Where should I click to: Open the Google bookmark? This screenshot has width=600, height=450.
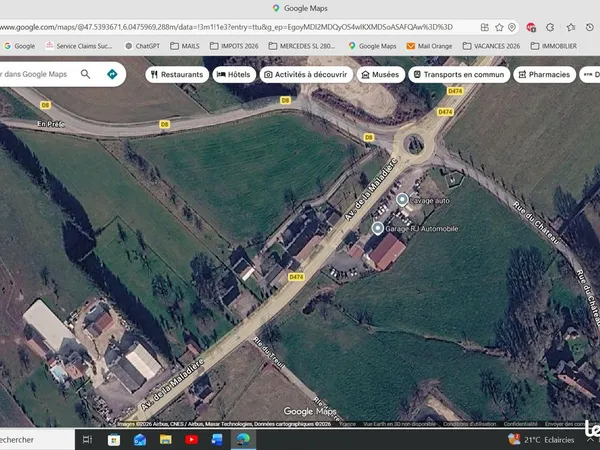point(19,46)
